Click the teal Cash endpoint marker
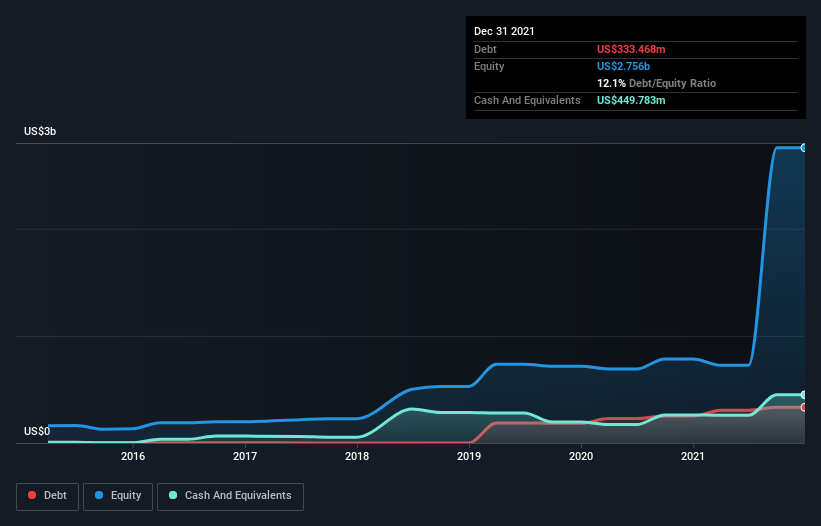Image resolution: width=821 pixels, height=526 pixels. pos(804,395)
